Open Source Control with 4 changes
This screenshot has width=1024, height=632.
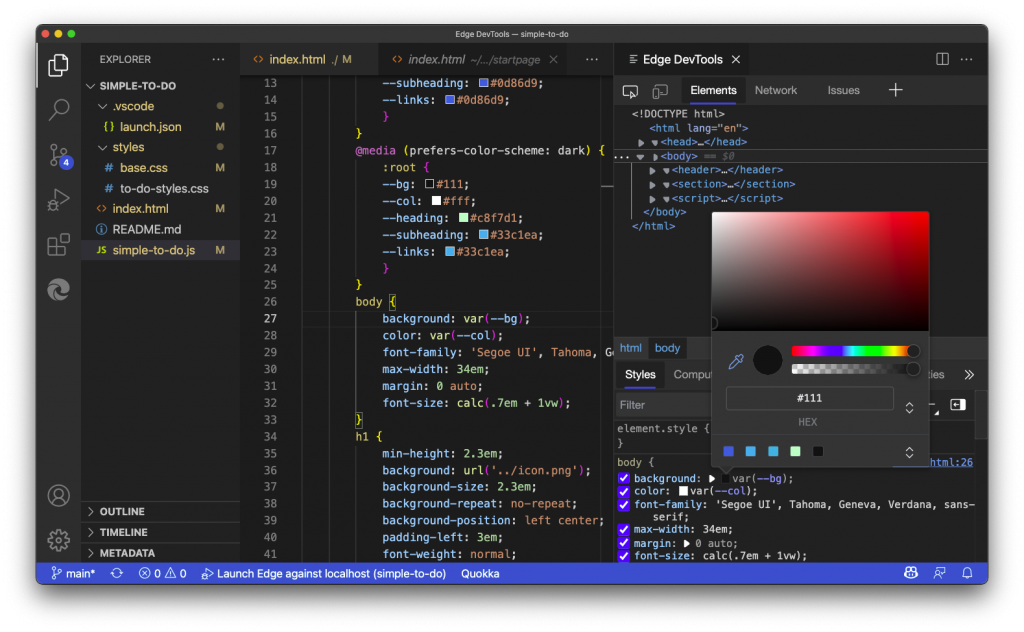(x=59, y=155)
